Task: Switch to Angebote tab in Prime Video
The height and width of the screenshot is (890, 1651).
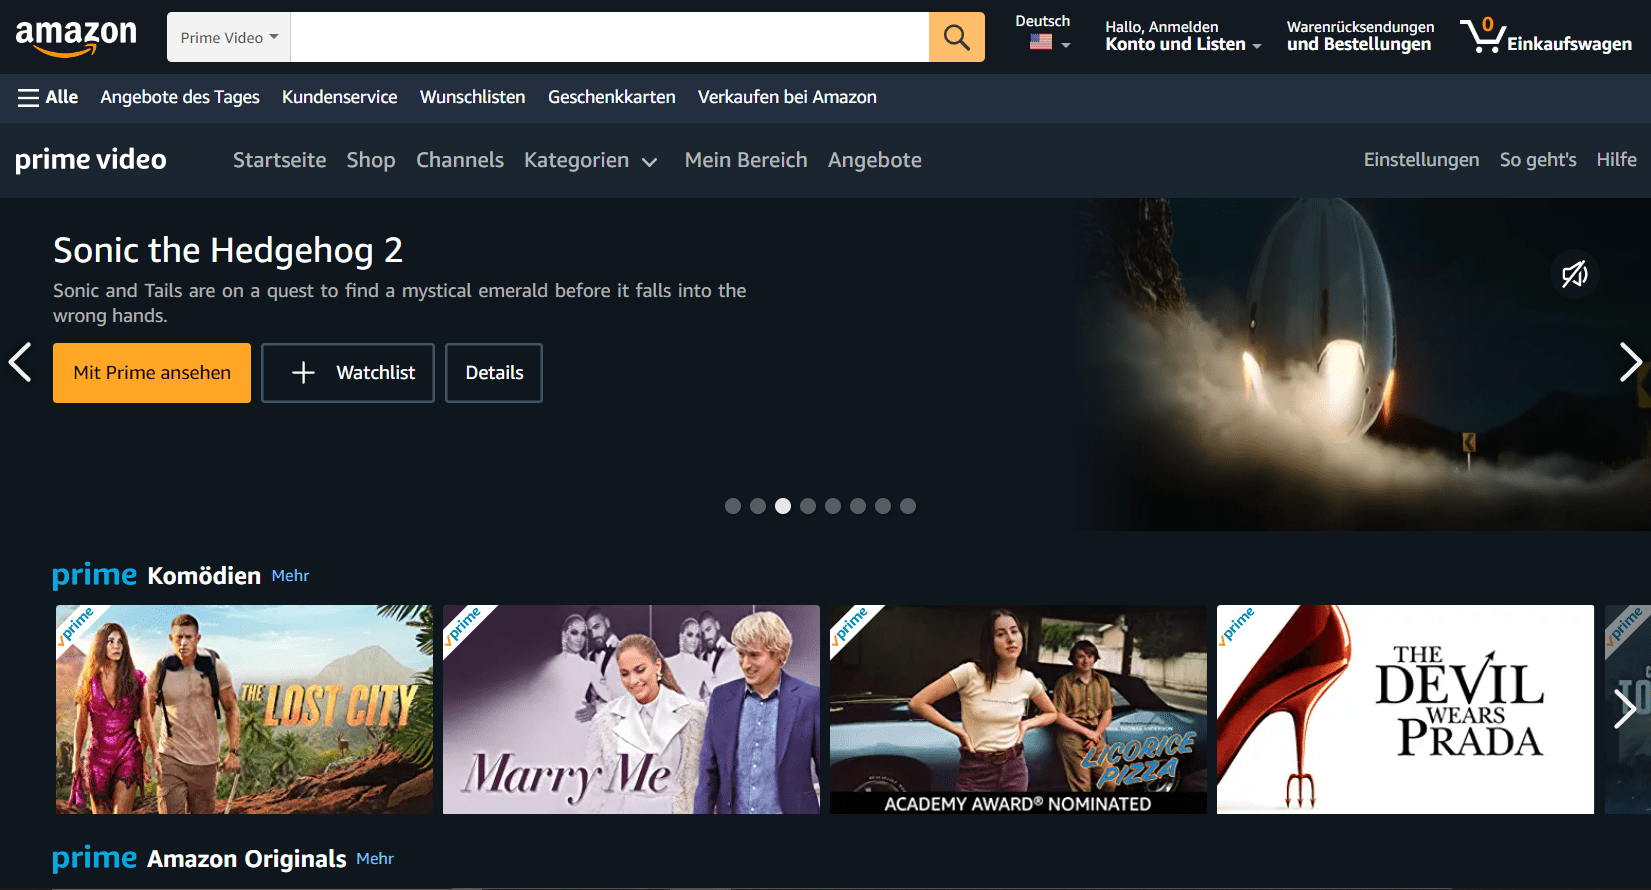Action: coord(875,160)
